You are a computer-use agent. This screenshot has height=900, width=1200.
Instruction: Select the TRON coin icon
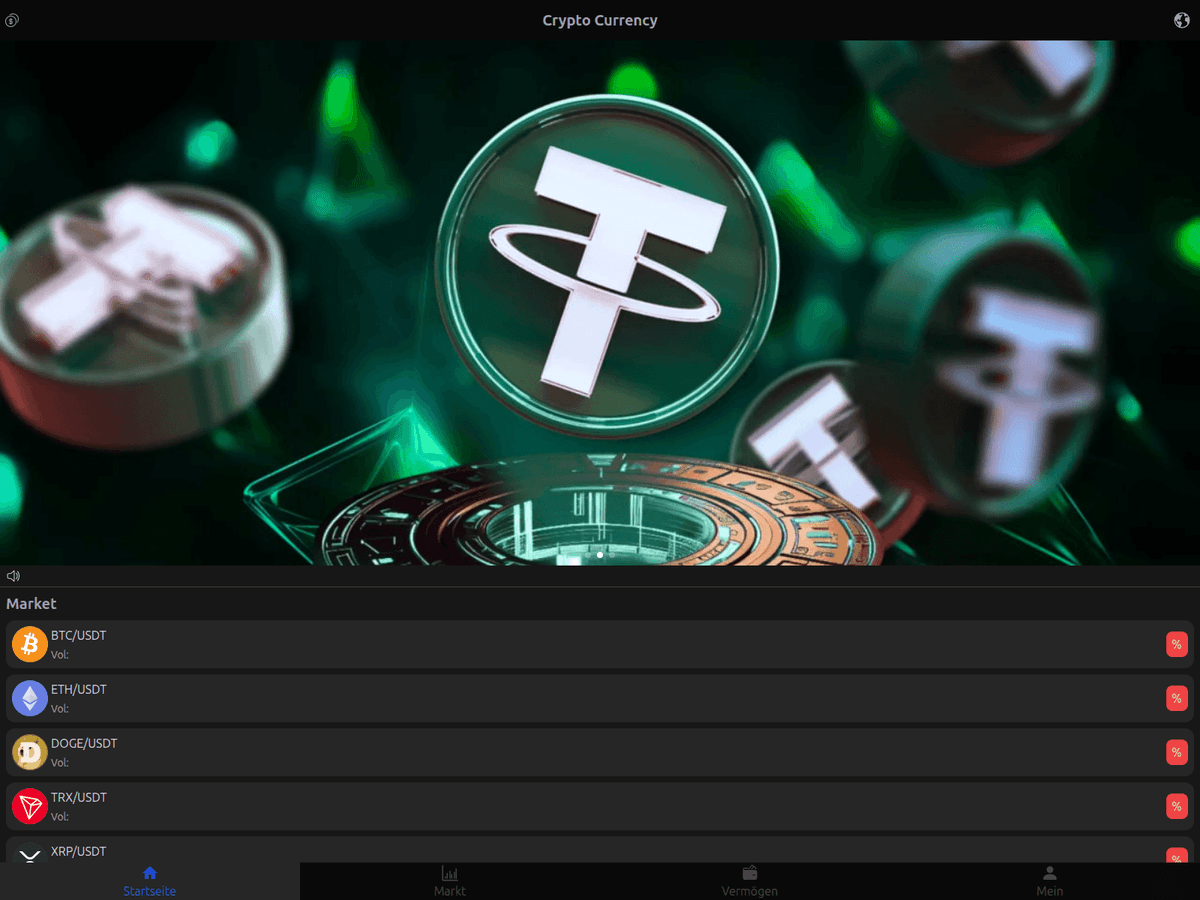click(30, 806)
